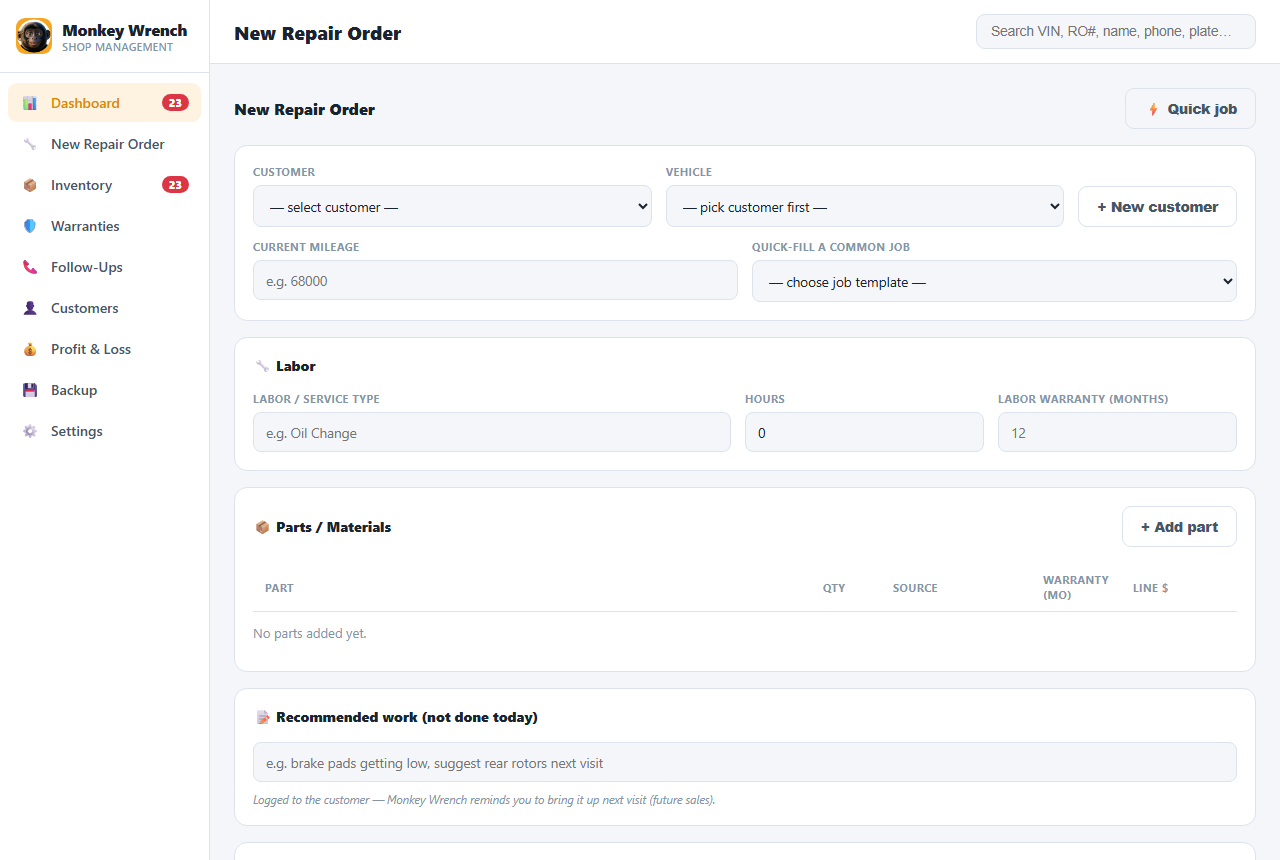Click the Customers person icon
The image size is (1280, 860).
click(x=30, y=308)
